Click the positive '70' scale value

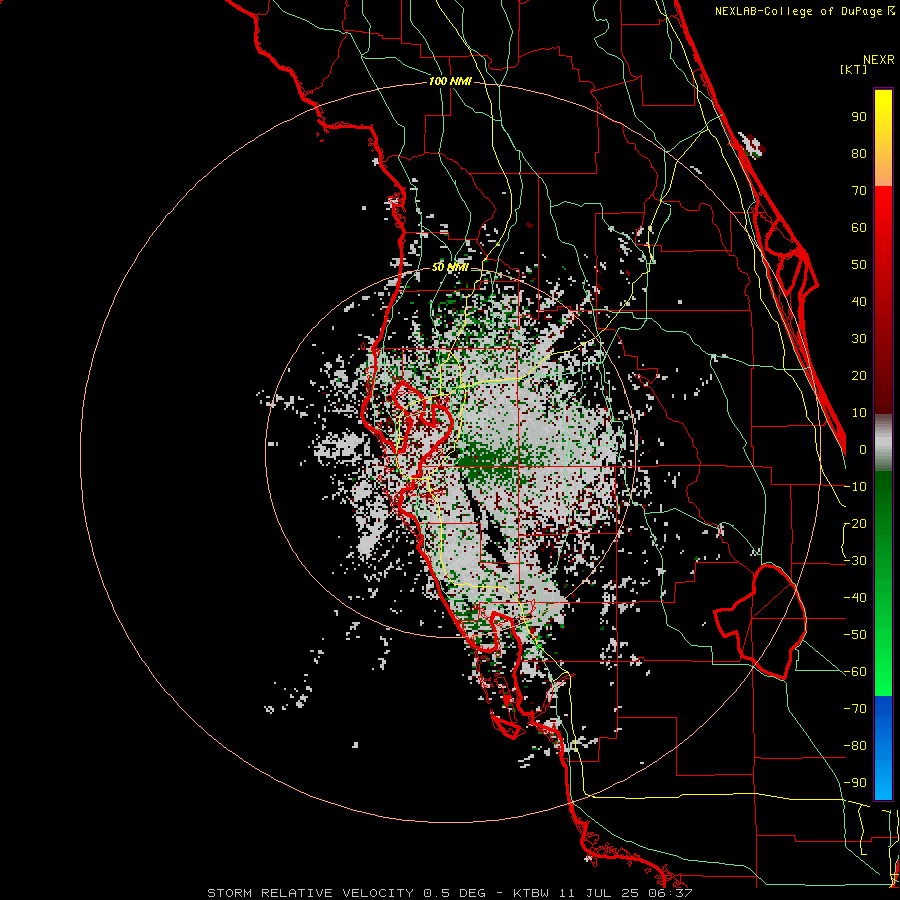(859, 191)
